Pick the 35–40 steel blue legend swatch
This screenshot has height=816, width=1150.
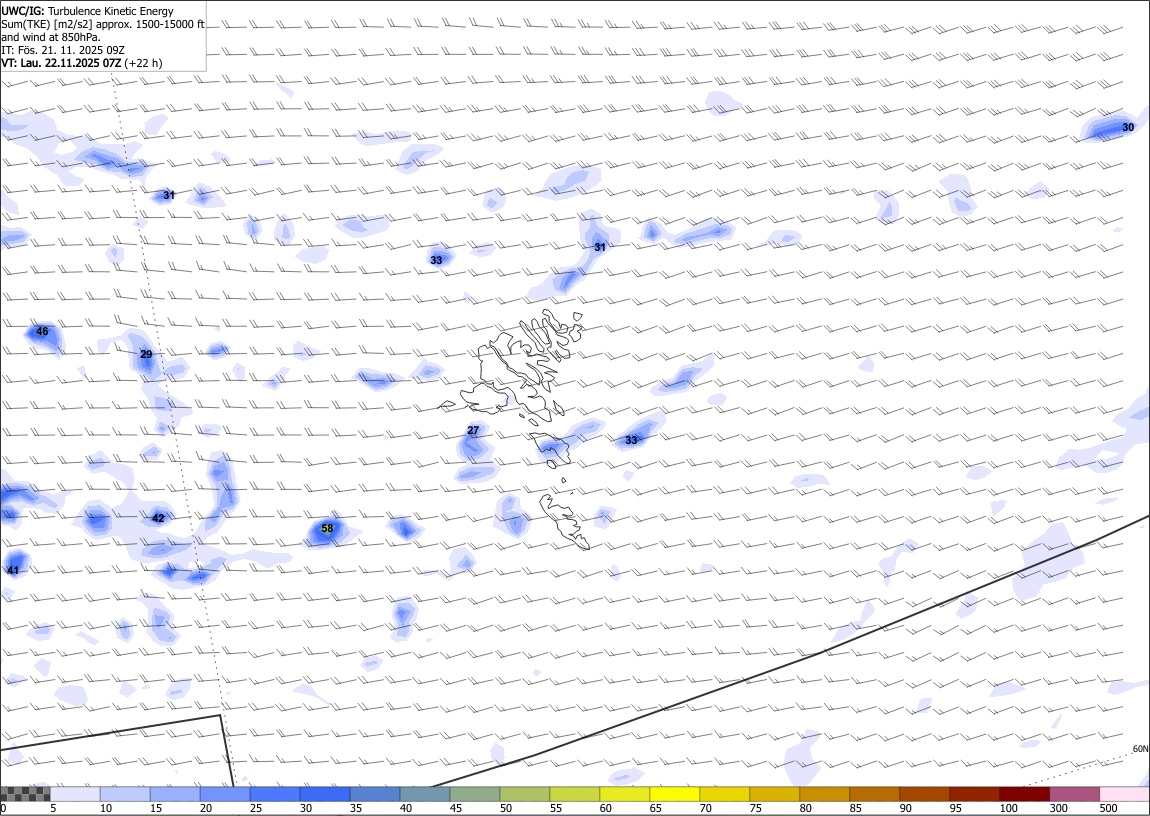pos(375,794)
